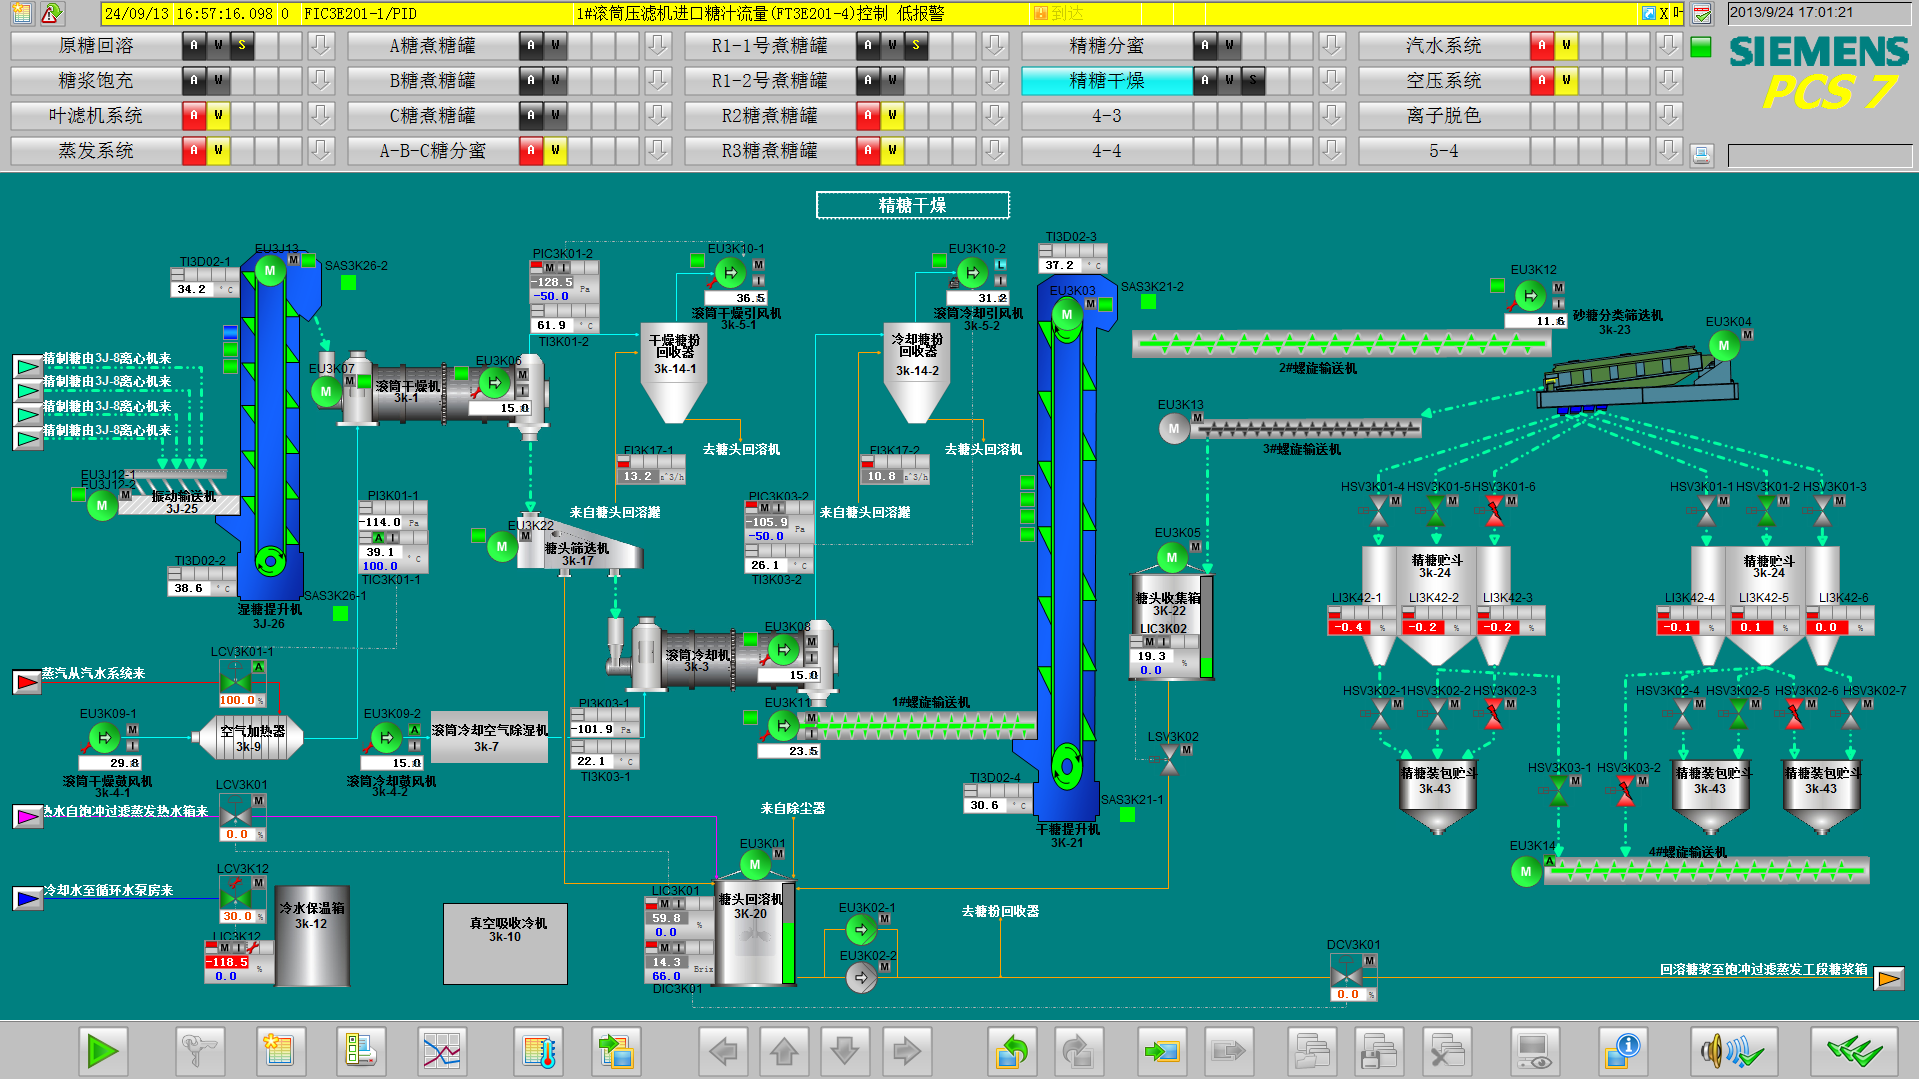Switch to the 原糖回溶 area
The height and width of the screenshot is (1079, 1919).
96,46
